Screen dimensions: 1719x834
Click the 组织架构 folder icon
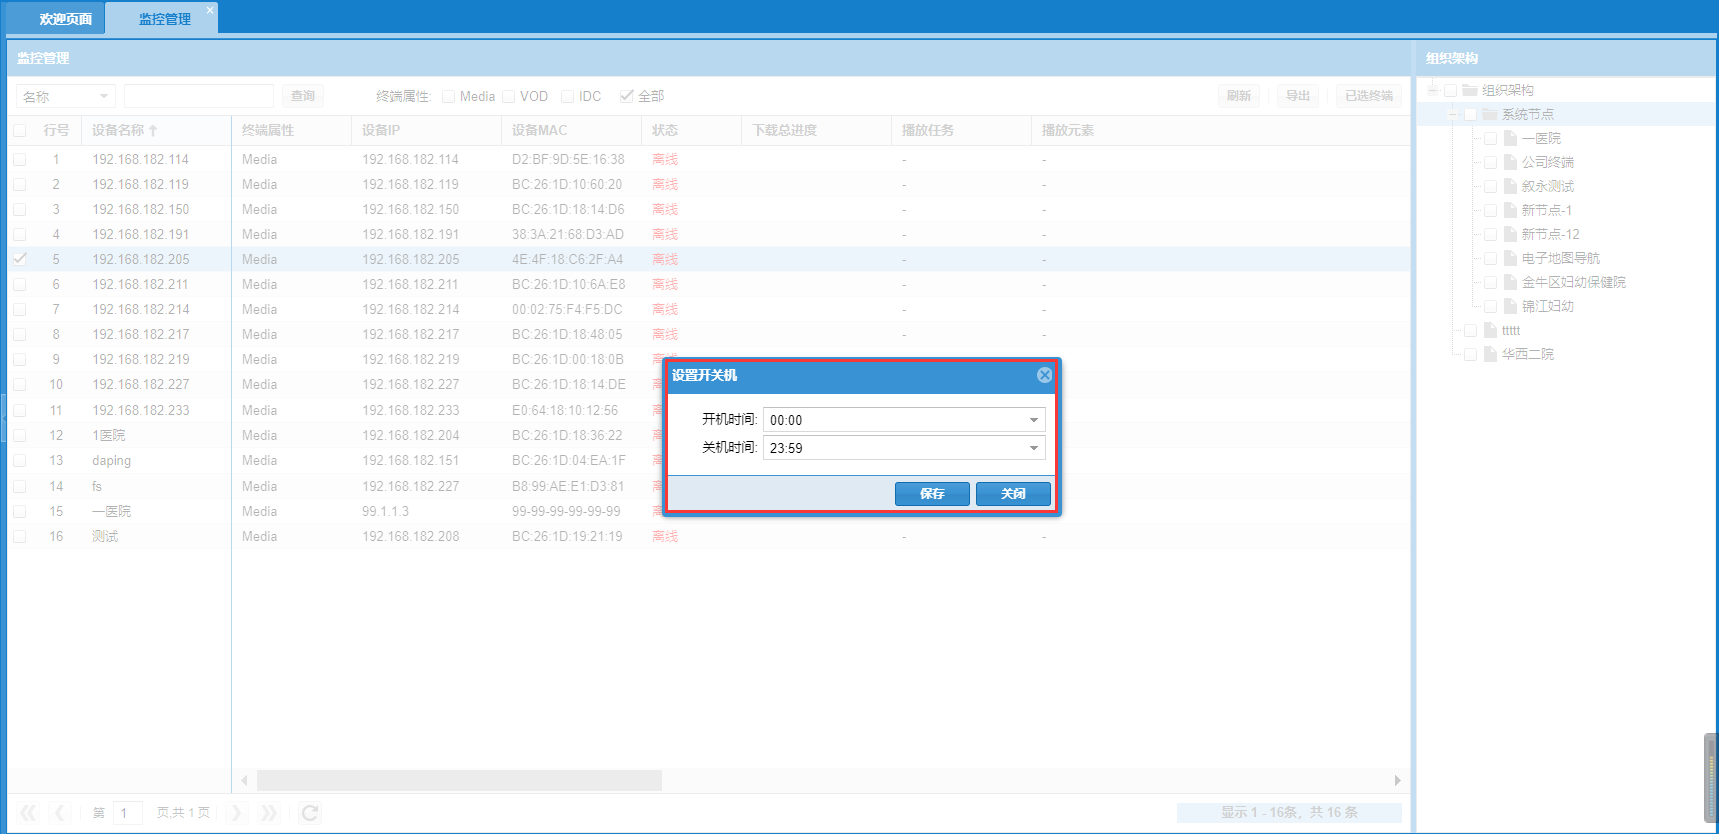point(1469,90)
